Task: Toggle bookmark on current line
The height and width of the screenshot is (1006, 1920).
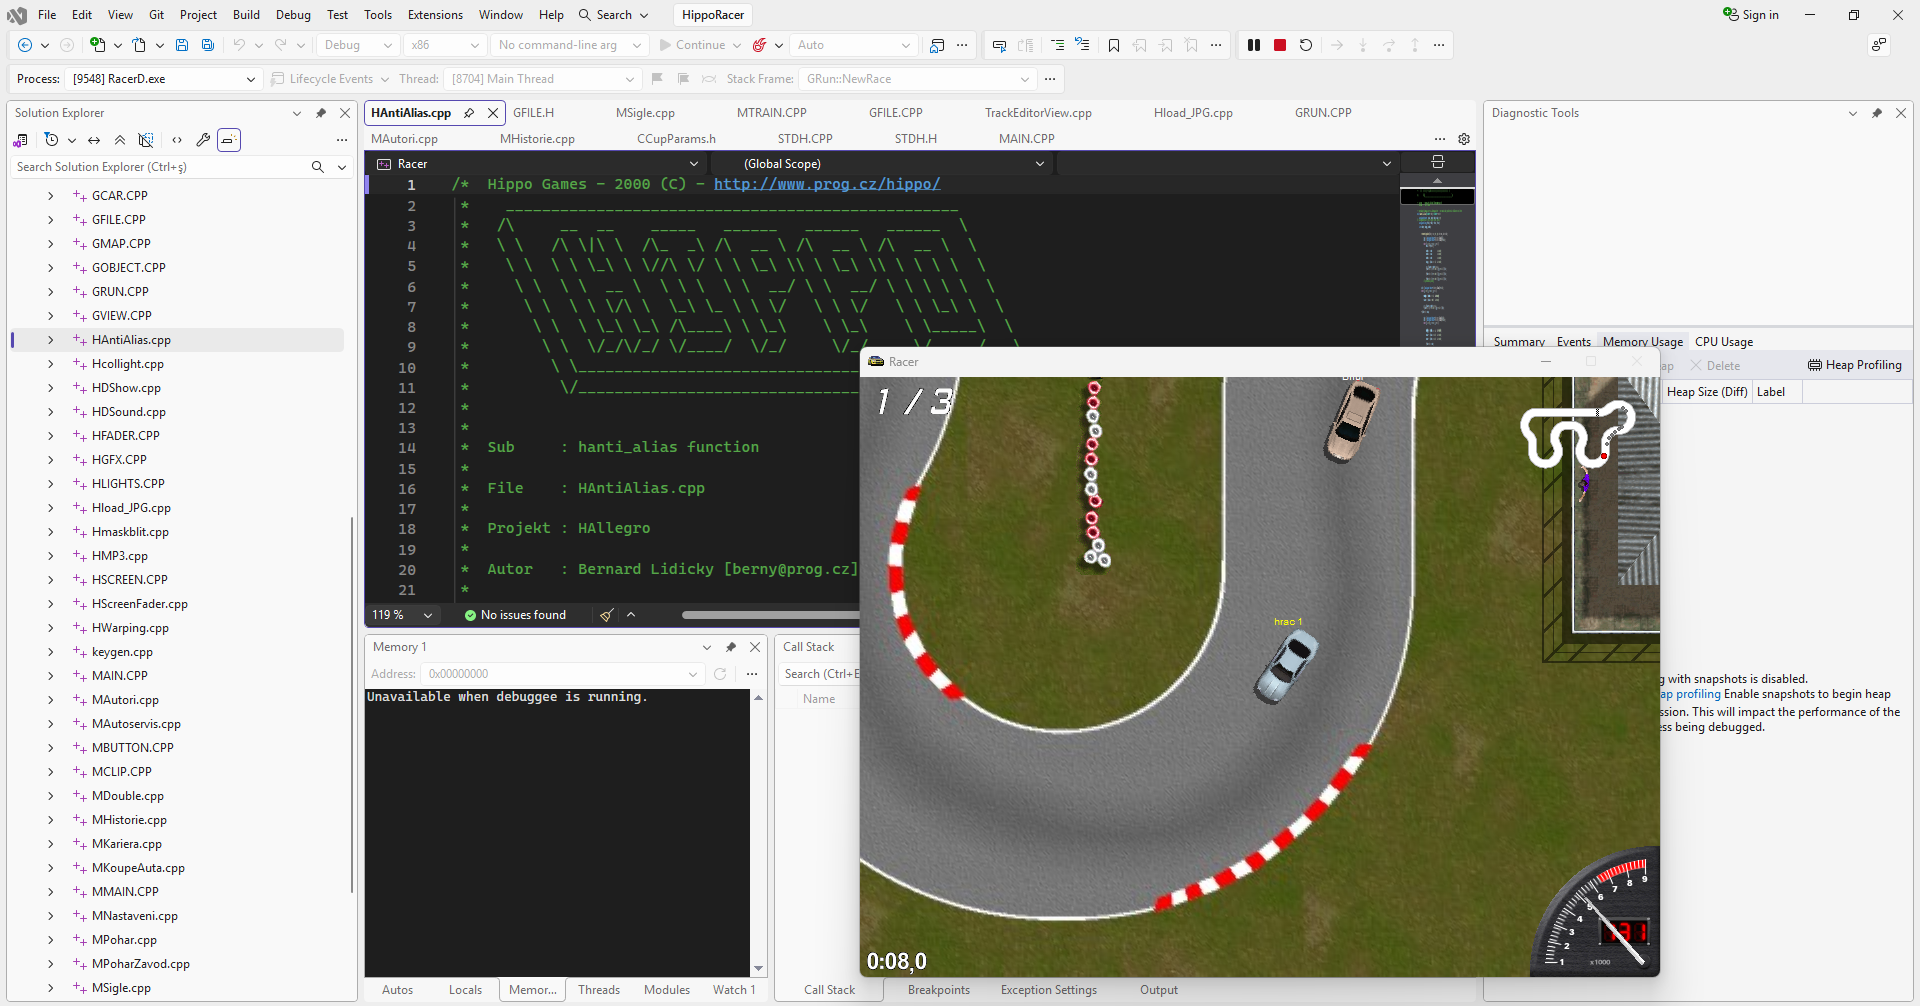Action: point(1114,45)
